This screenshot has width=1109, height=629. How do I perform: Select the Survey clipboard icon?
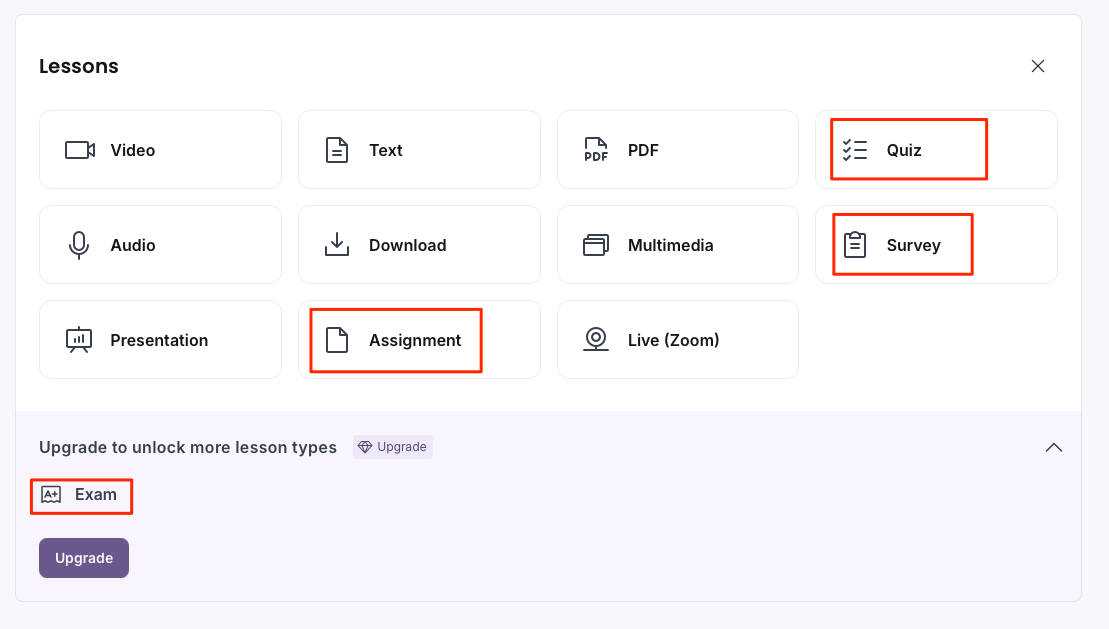854,244
